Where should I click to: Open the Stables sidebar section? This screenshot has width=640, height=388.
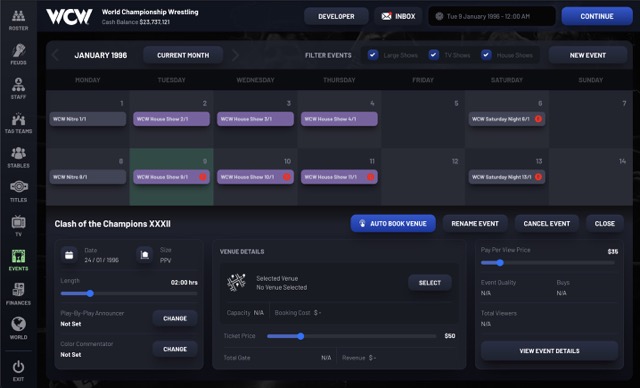click(18, 157)
